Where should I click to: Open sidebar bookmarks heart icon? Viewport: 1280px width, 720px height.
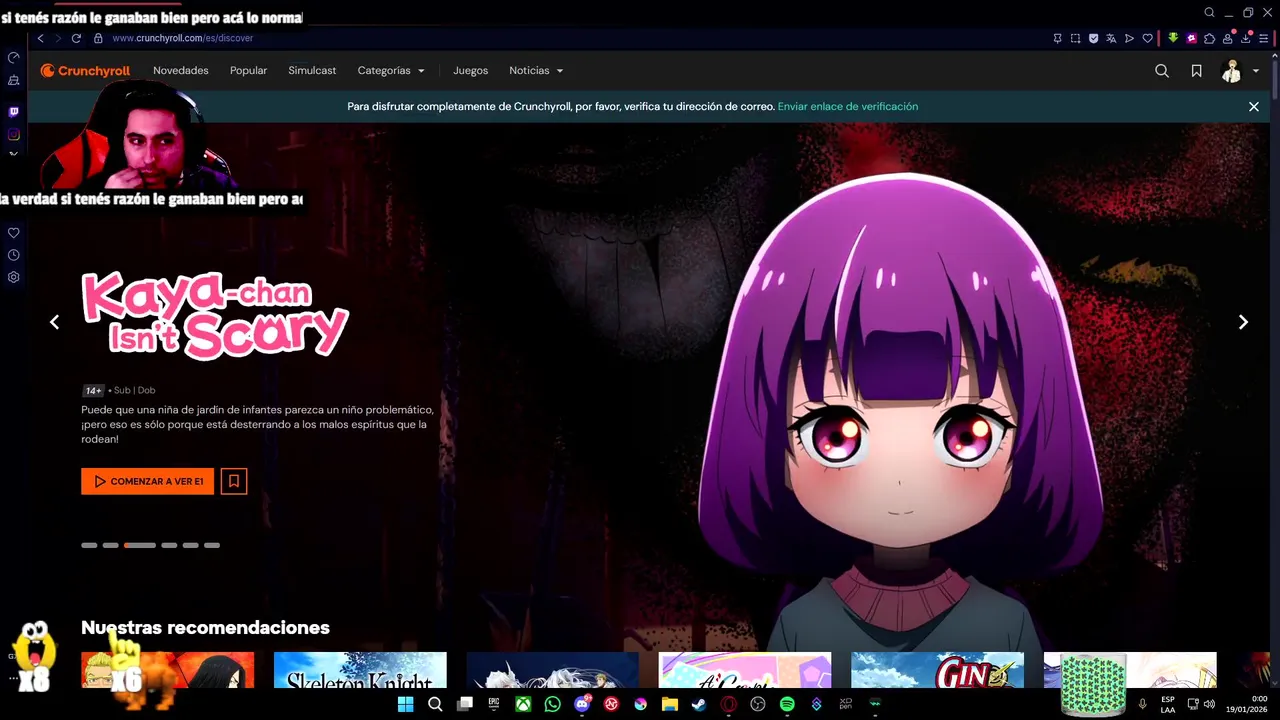pyautogui.click(x=14, y=233)
